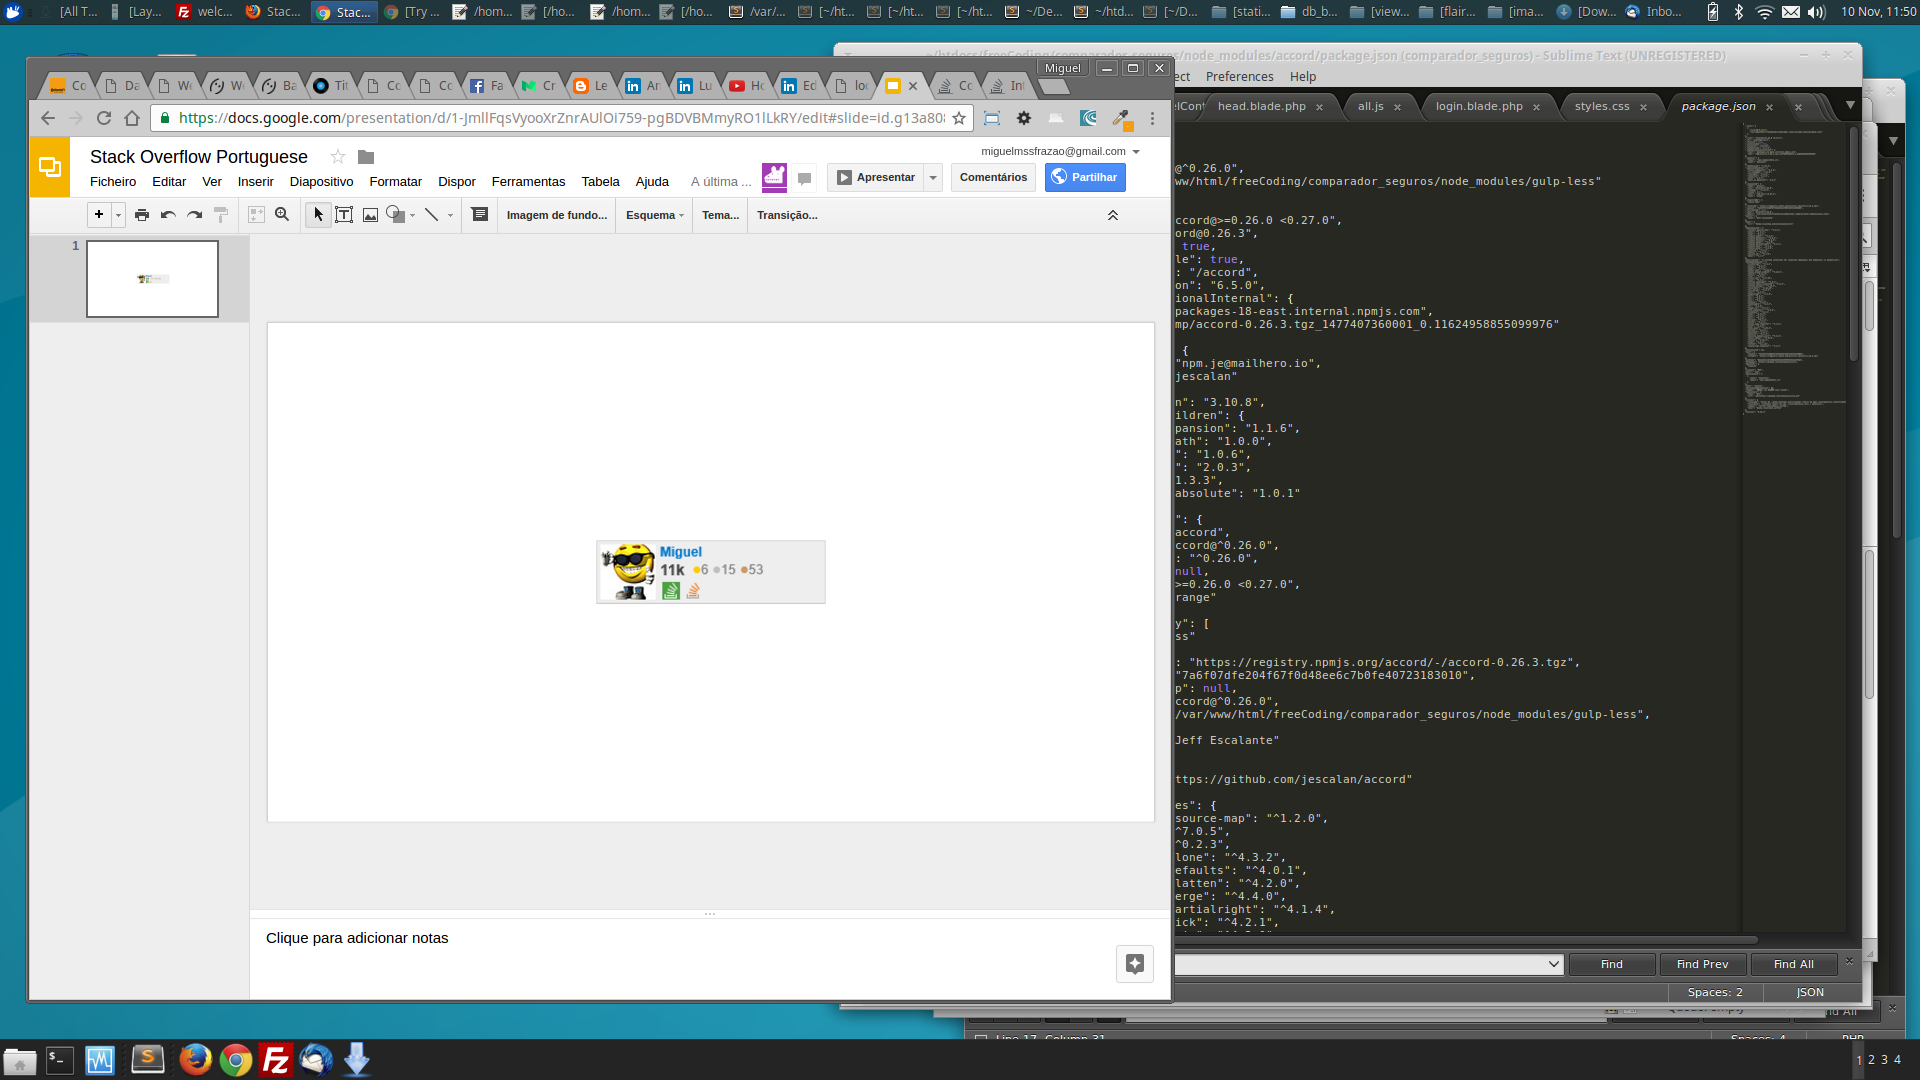Click the move to folder icon
The width and height of the screenshot is (1920, 1080).
366,157
